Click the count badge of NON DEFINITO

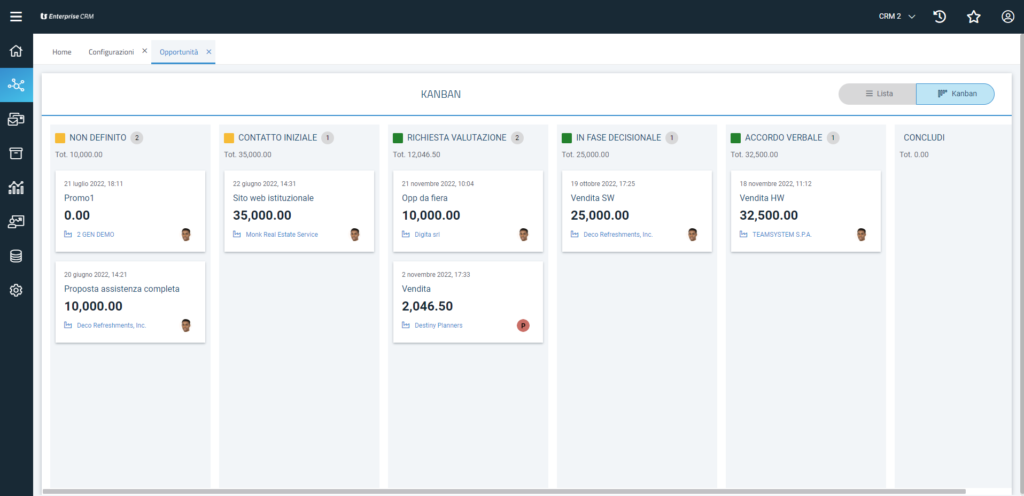point(136,138)
